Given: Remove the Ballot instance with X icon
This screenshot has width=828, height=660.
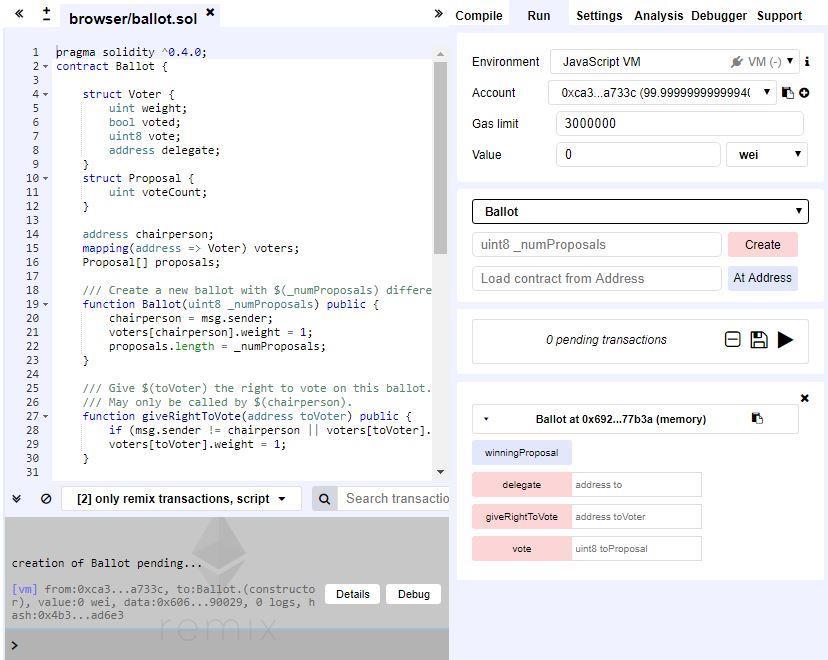Looking at the screenshot, I should pyautogui.click(x=804, y=398).
